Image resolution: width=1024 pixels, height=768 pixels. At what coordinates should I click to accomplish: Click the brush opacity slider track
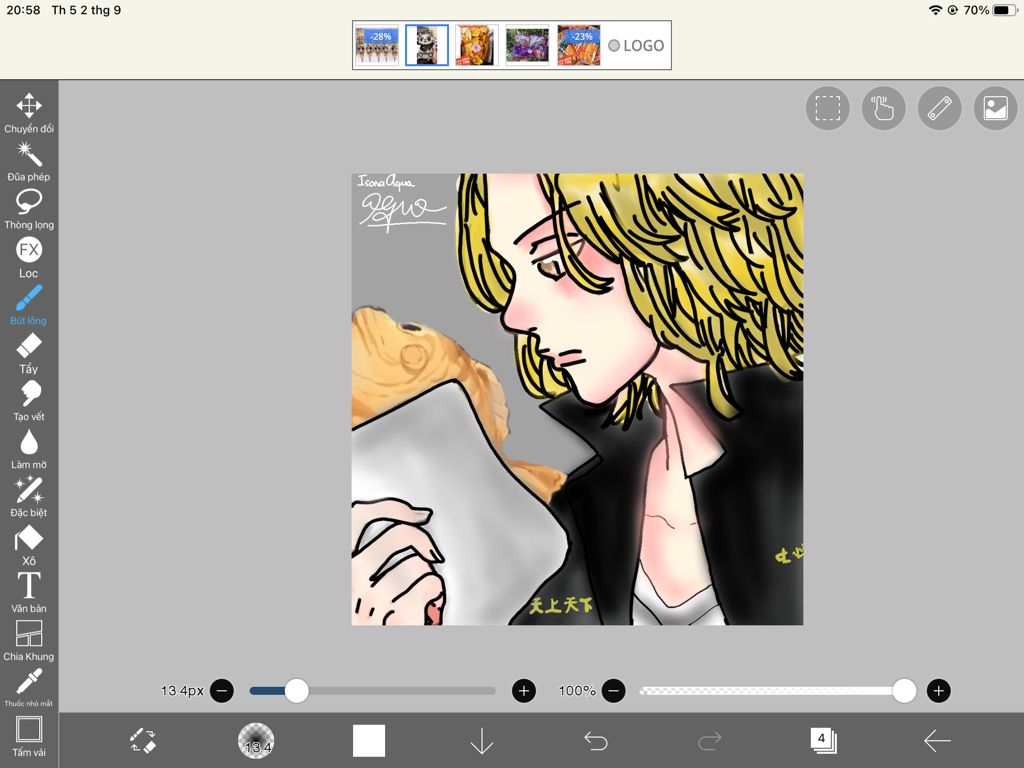click(x=777, y=690)
